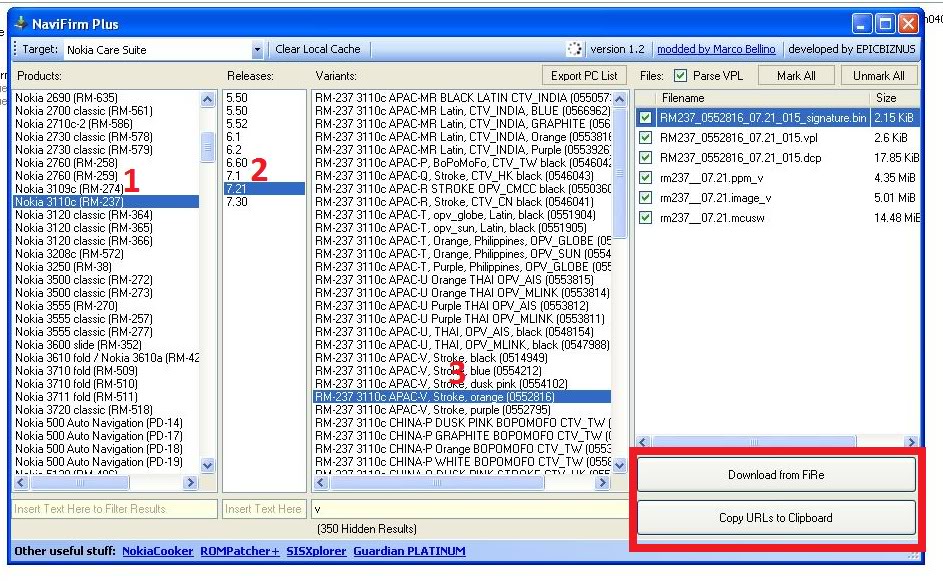Screen dimensions: 943x585
Task: Open the modded by Marco Bellino link
Action: pos(716,49)
